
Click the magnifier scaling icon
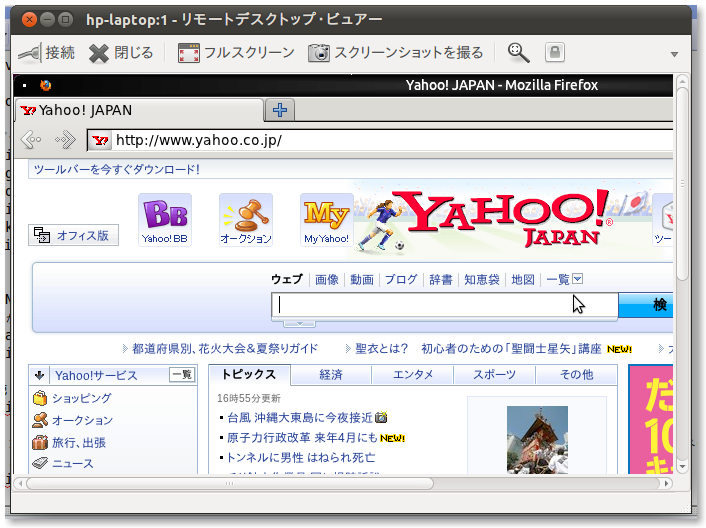point(518,53)
